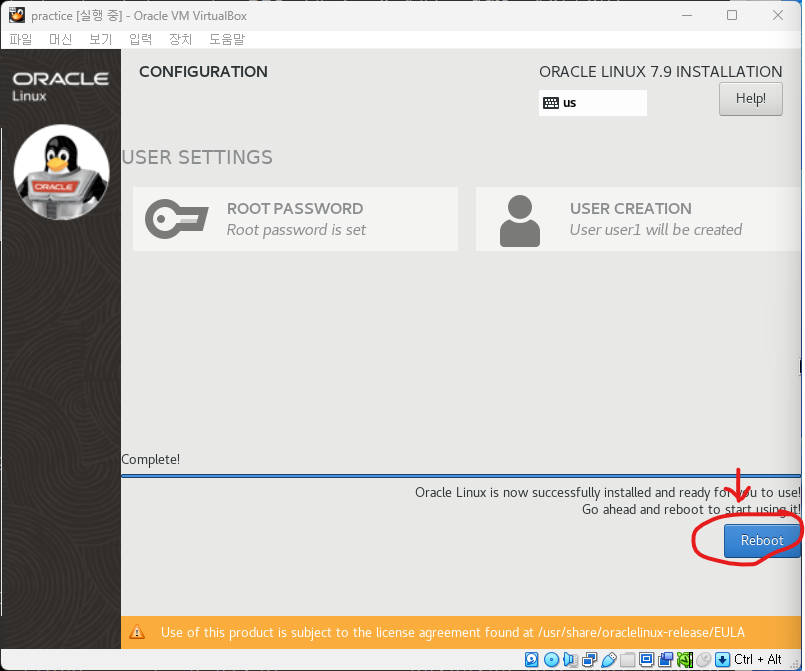This screenshot has width=805, height=671.
Task: Click 'Root password is set' status text
Action: point(296,230)
